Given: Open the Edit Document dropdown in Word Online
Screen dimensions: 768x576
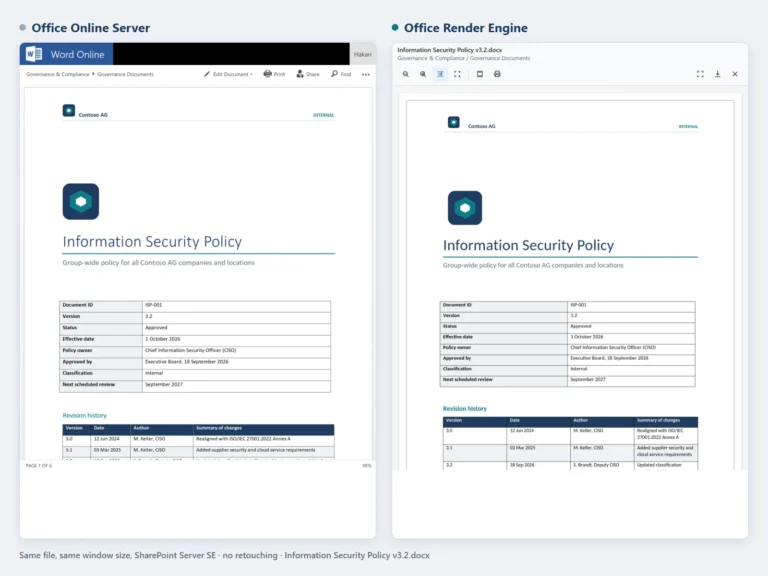Looking at the screenshot, I should pyautogui.click(x=228, y=74).
